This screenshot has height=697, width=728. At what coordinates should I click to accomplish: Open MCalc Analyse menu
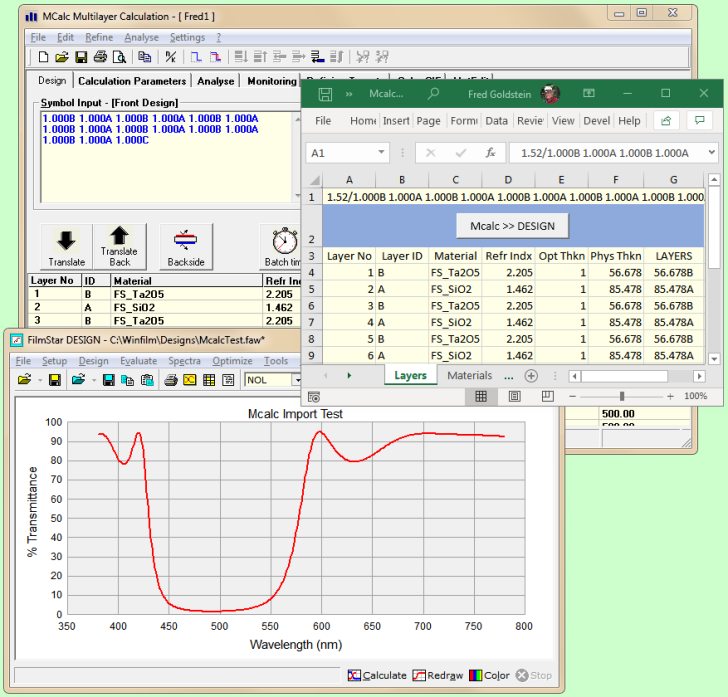pos(141,37)
